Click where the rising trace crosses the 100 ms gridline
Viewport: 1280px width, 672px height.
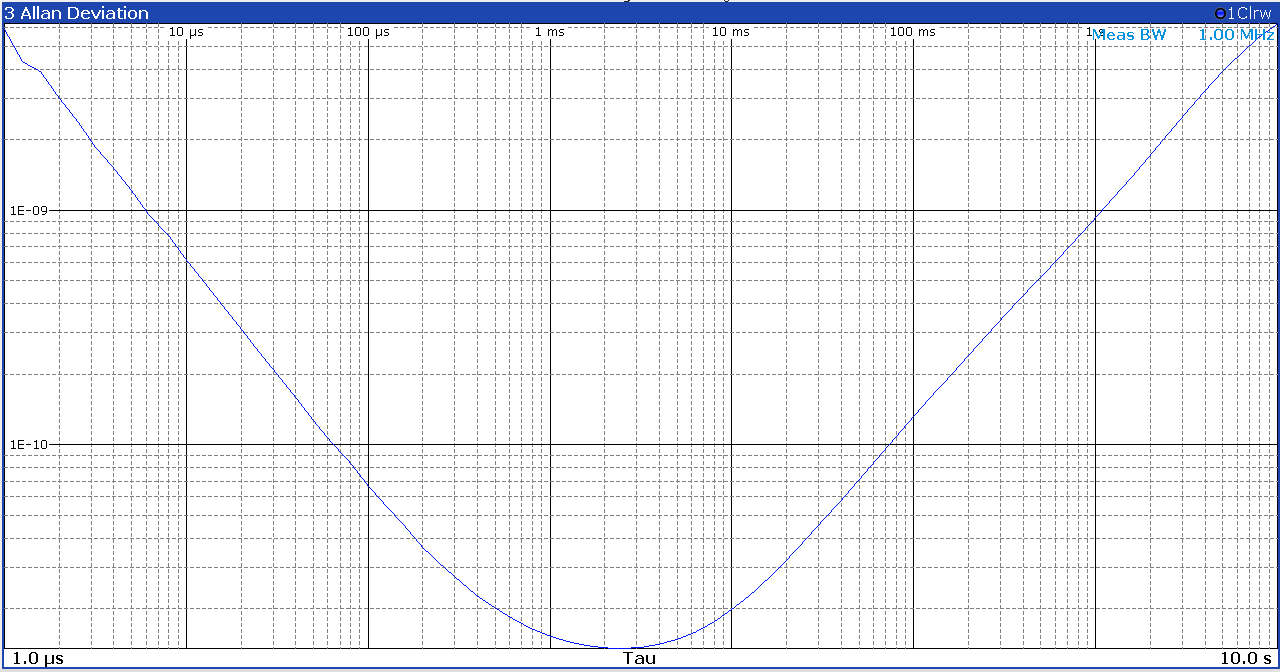coord(913,418)
